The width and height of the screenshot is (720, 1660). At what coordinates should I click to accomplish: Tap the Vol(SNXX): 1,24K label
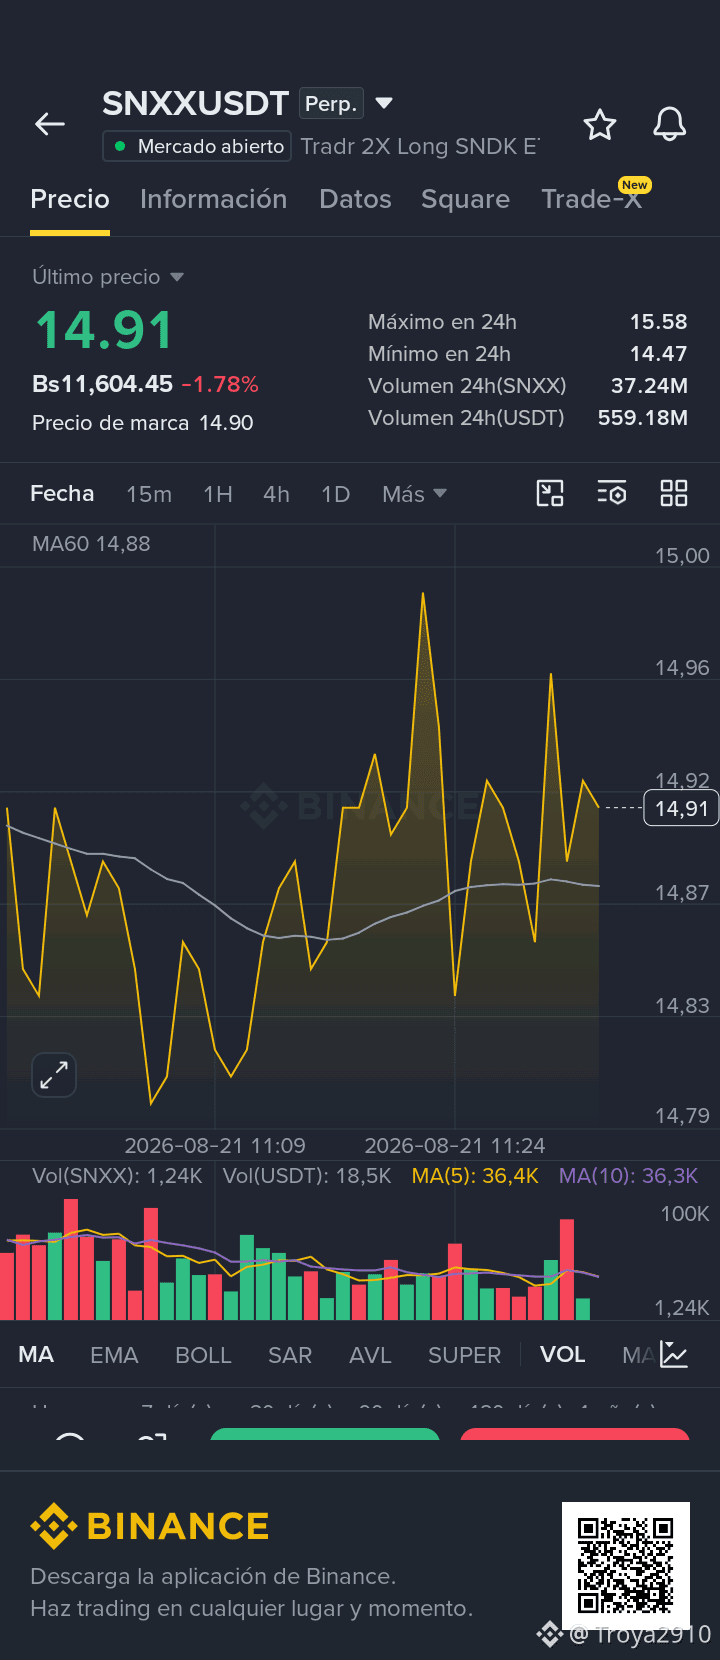[117, 1176]
